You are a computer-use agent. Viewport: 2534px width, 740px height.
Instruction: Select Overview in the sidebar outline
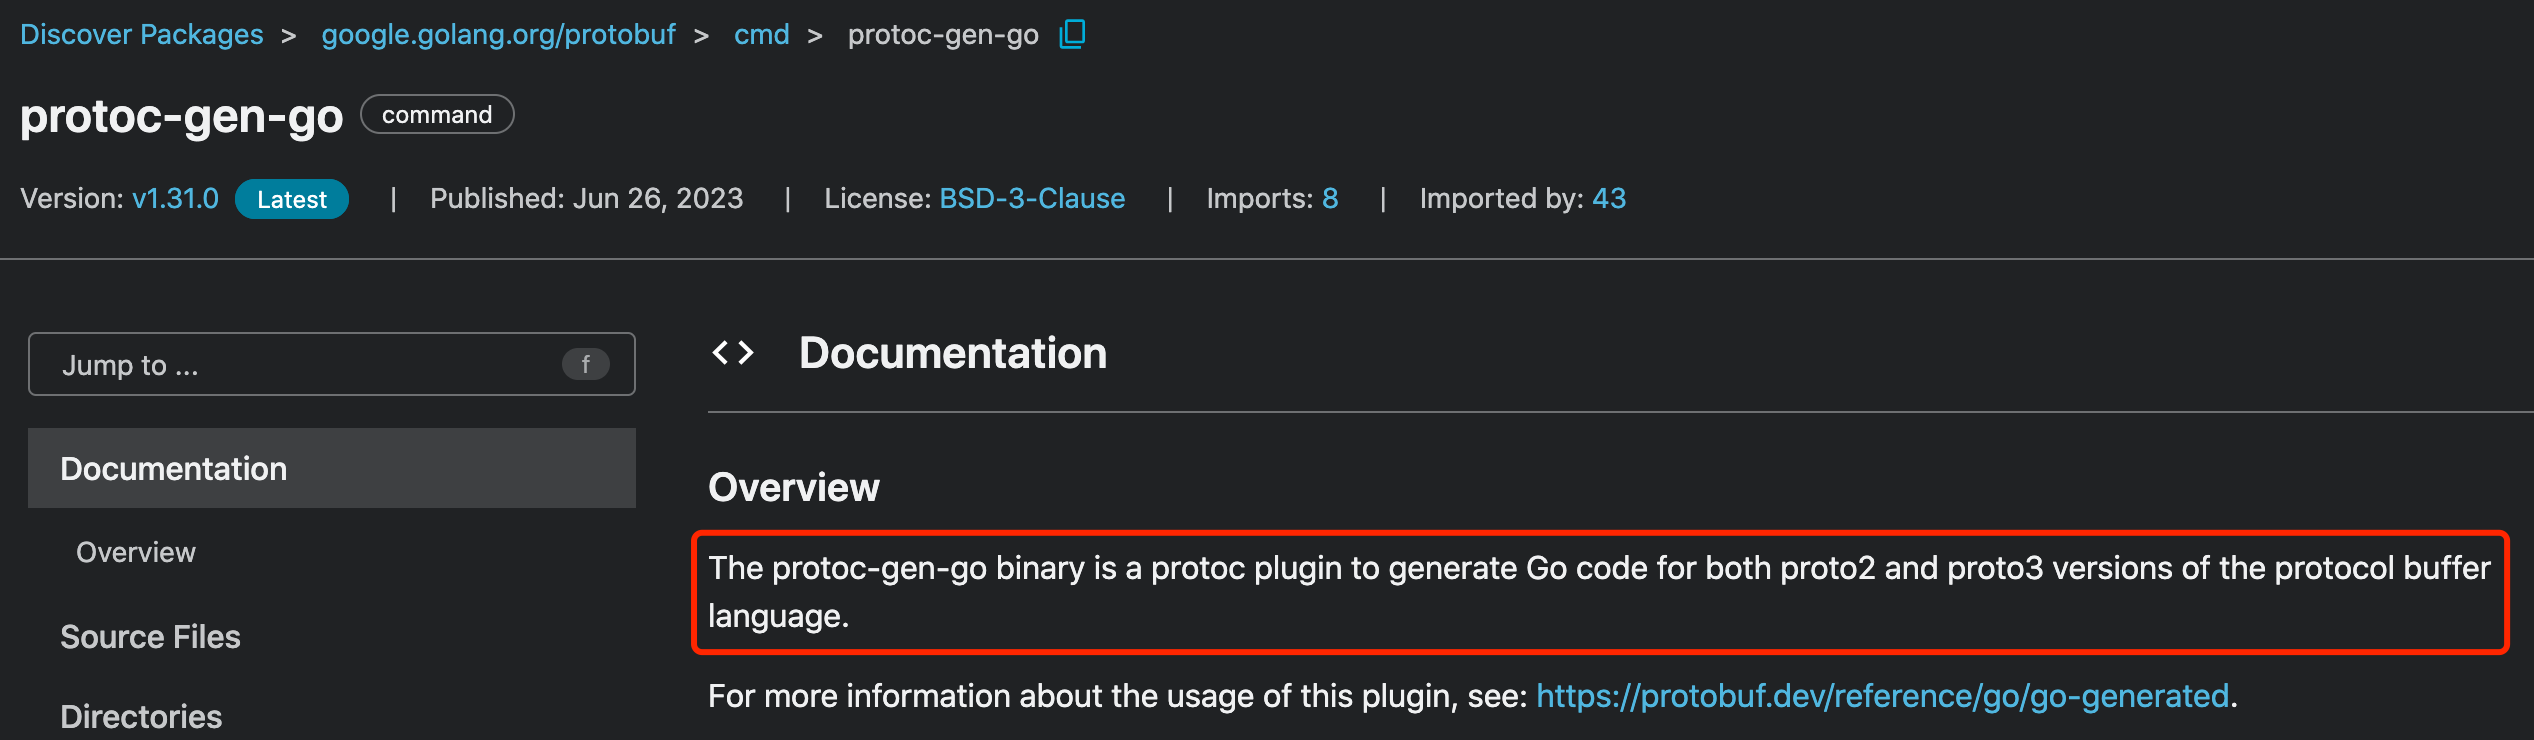(x=136, y=553)
